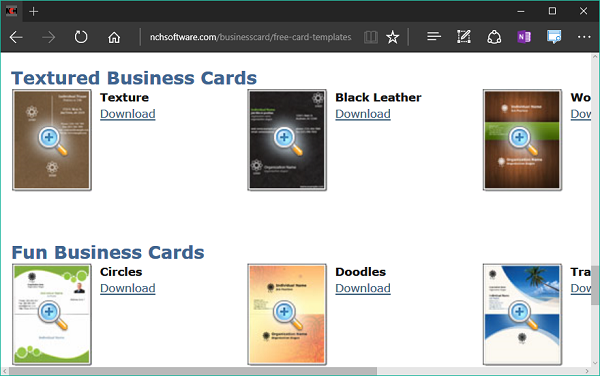Preview the tropical beach card thumbnail

click(522, 314)
